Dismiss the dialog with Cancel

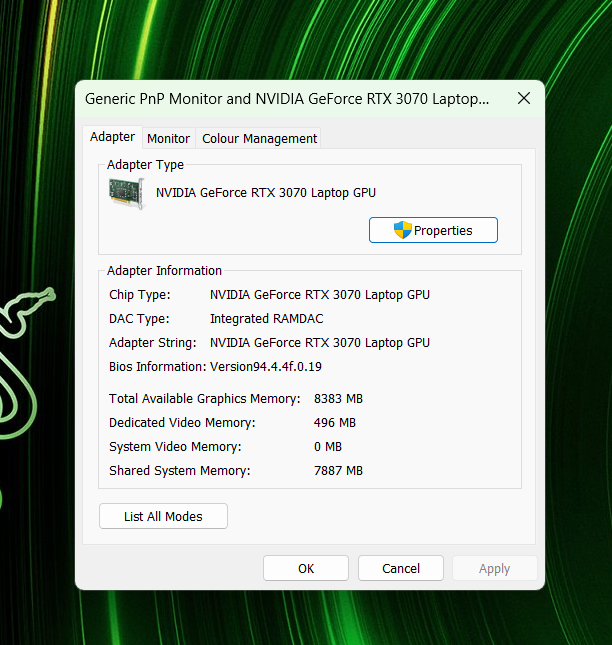(401, 568)
